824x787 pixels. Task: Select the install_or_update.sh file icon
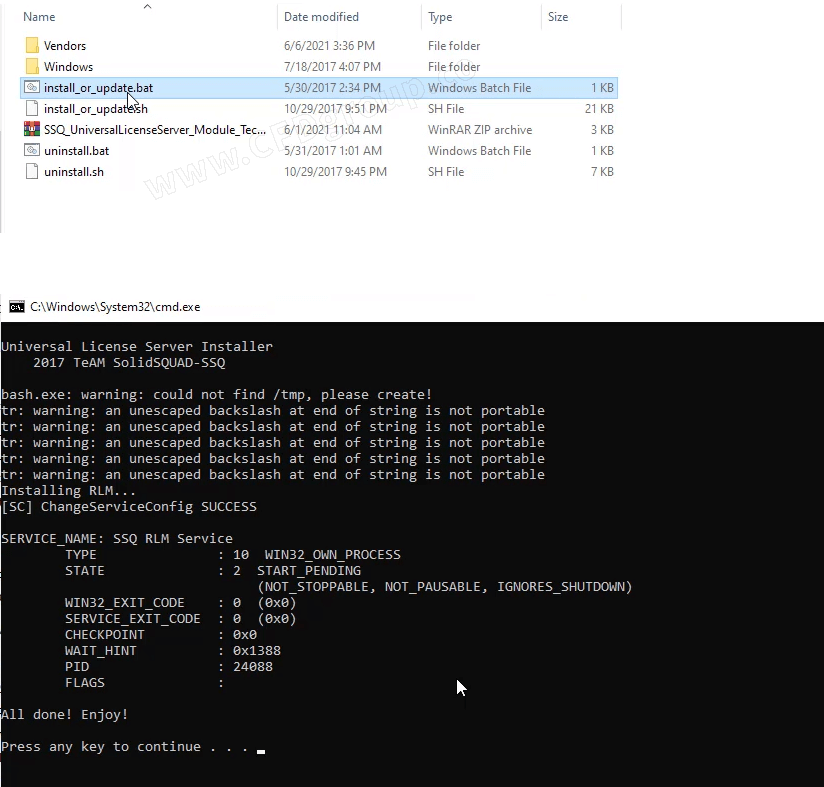click(32, 108)
